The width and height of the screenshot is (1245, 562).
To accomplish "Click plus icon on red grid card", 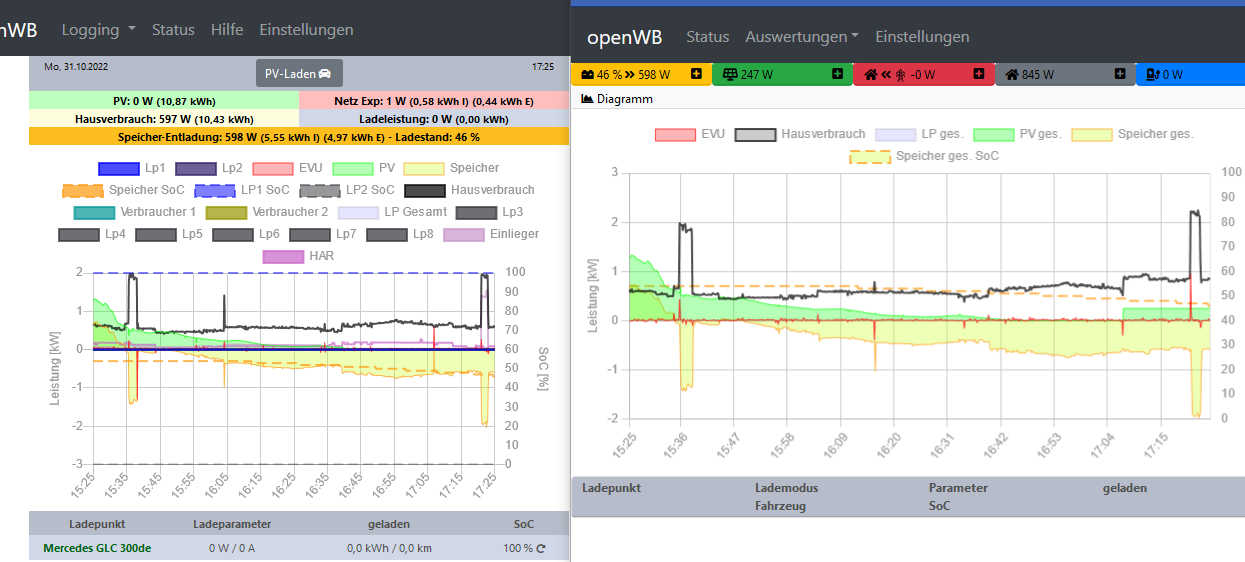I will (x=978, y=74).
